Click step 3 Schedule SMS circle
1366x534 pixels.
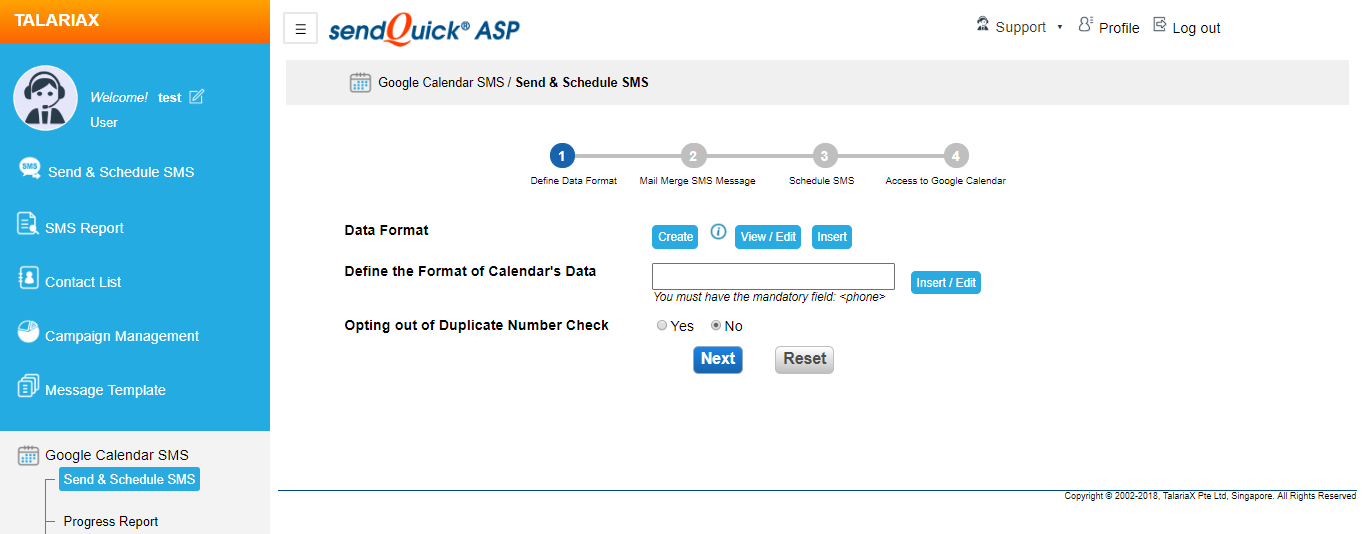(x=823, y=156)
